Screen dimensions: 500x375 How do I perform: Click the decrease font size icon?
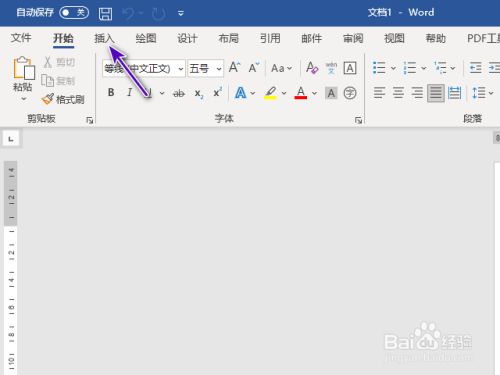254,68
